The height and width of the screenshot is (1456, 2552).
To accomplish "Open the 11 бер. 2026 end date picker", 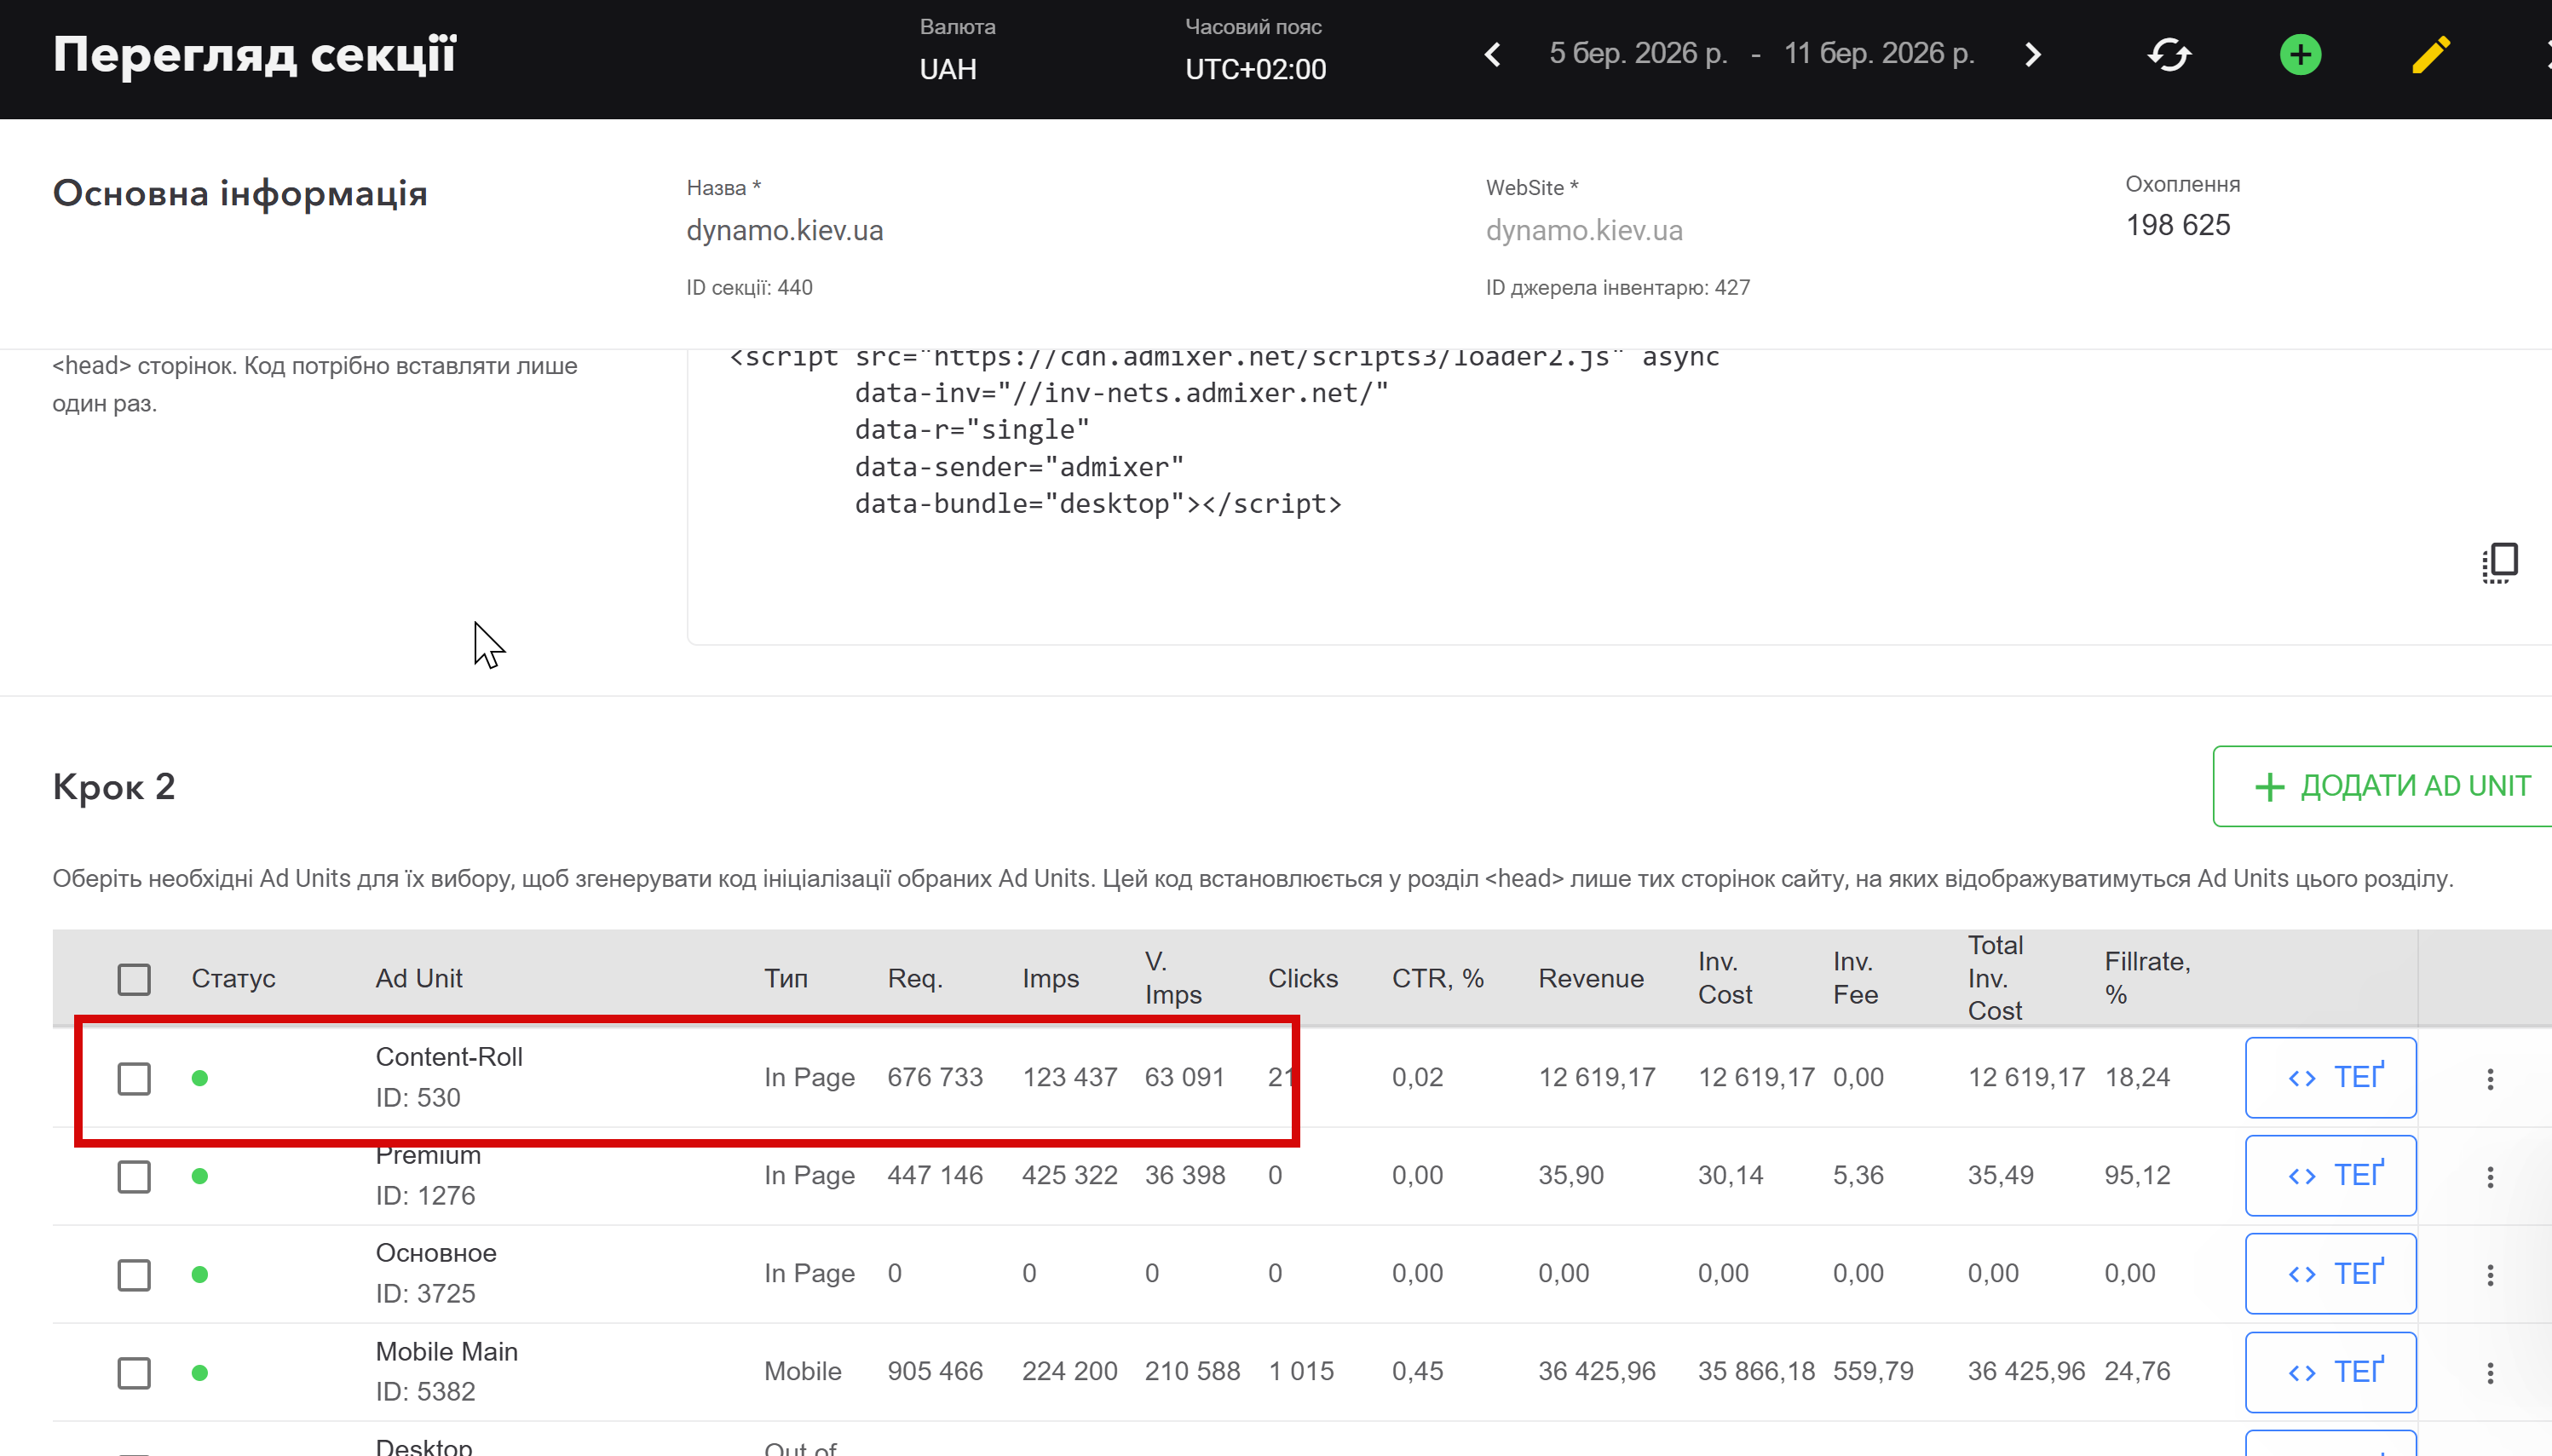I will pyautogui.click(x=1879, y=54).
